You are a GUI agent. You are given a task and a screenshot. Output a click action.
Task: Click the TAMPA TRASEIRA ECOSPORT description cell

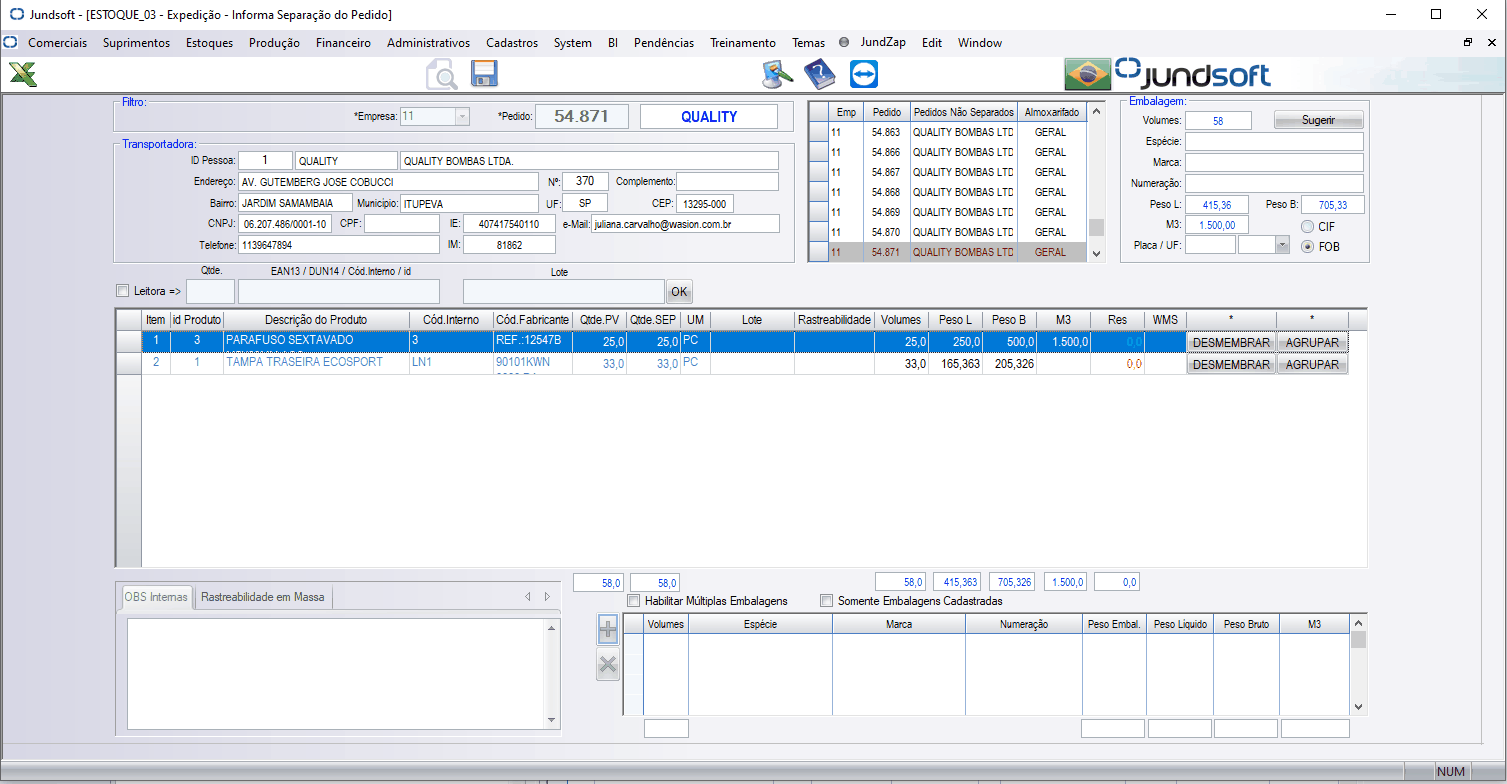pos(316,363)
